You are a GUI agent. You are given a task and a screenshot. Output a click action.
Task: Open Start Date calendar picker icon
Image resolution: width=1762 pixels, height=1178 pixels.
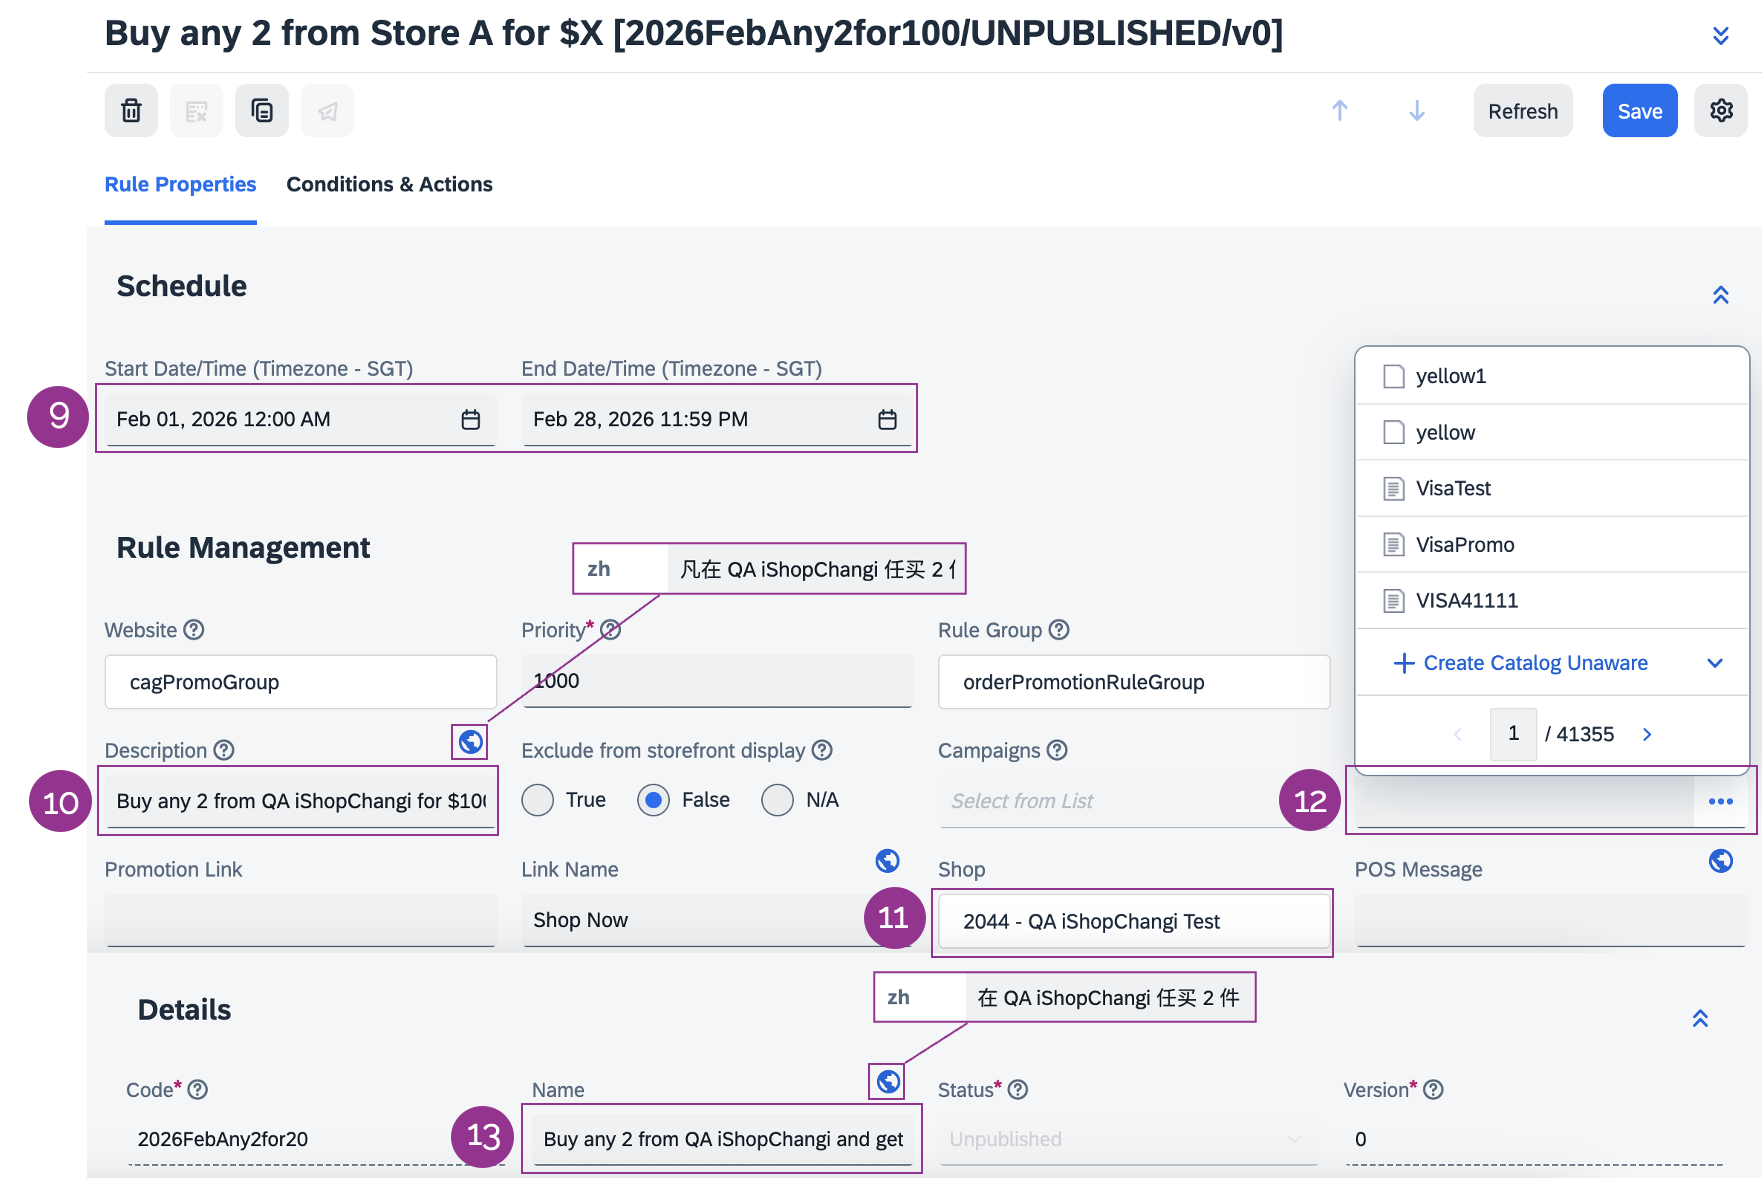coord(470,420)
